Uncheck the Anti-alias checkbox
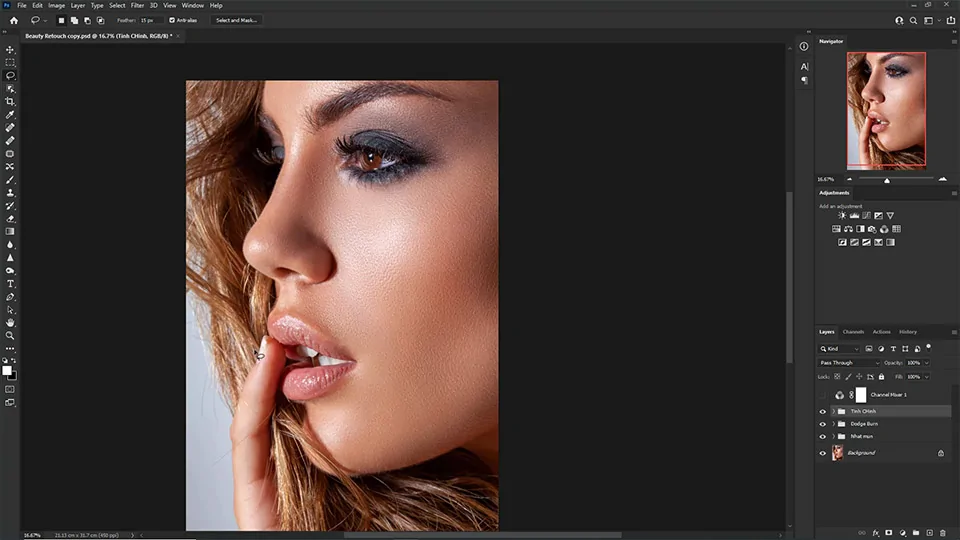This screenshot has height=540, width=960. tap(171, 20)
